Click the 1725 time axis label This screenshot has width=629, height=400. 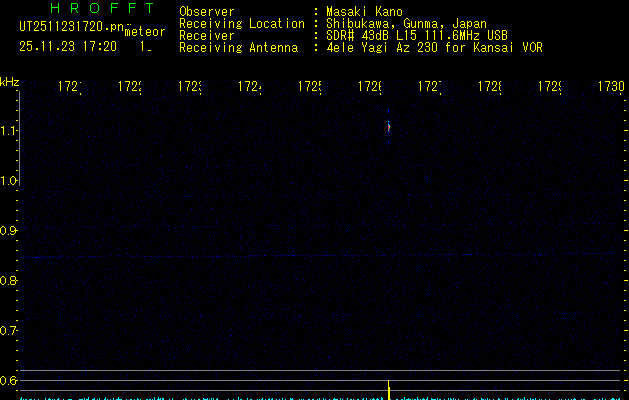click(309, 86)
